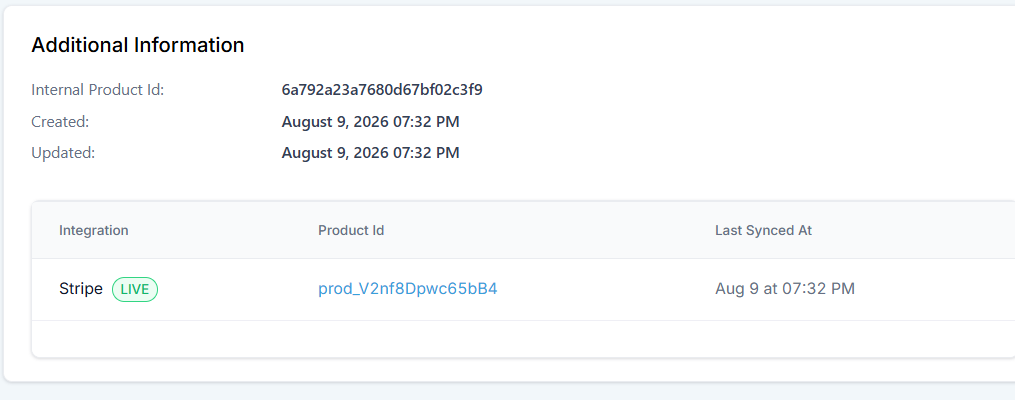Viewport: 1015px width, 400px height.
Task: Click the green LIVE badge
Action: pyautogui.click(x=135, y=289)
